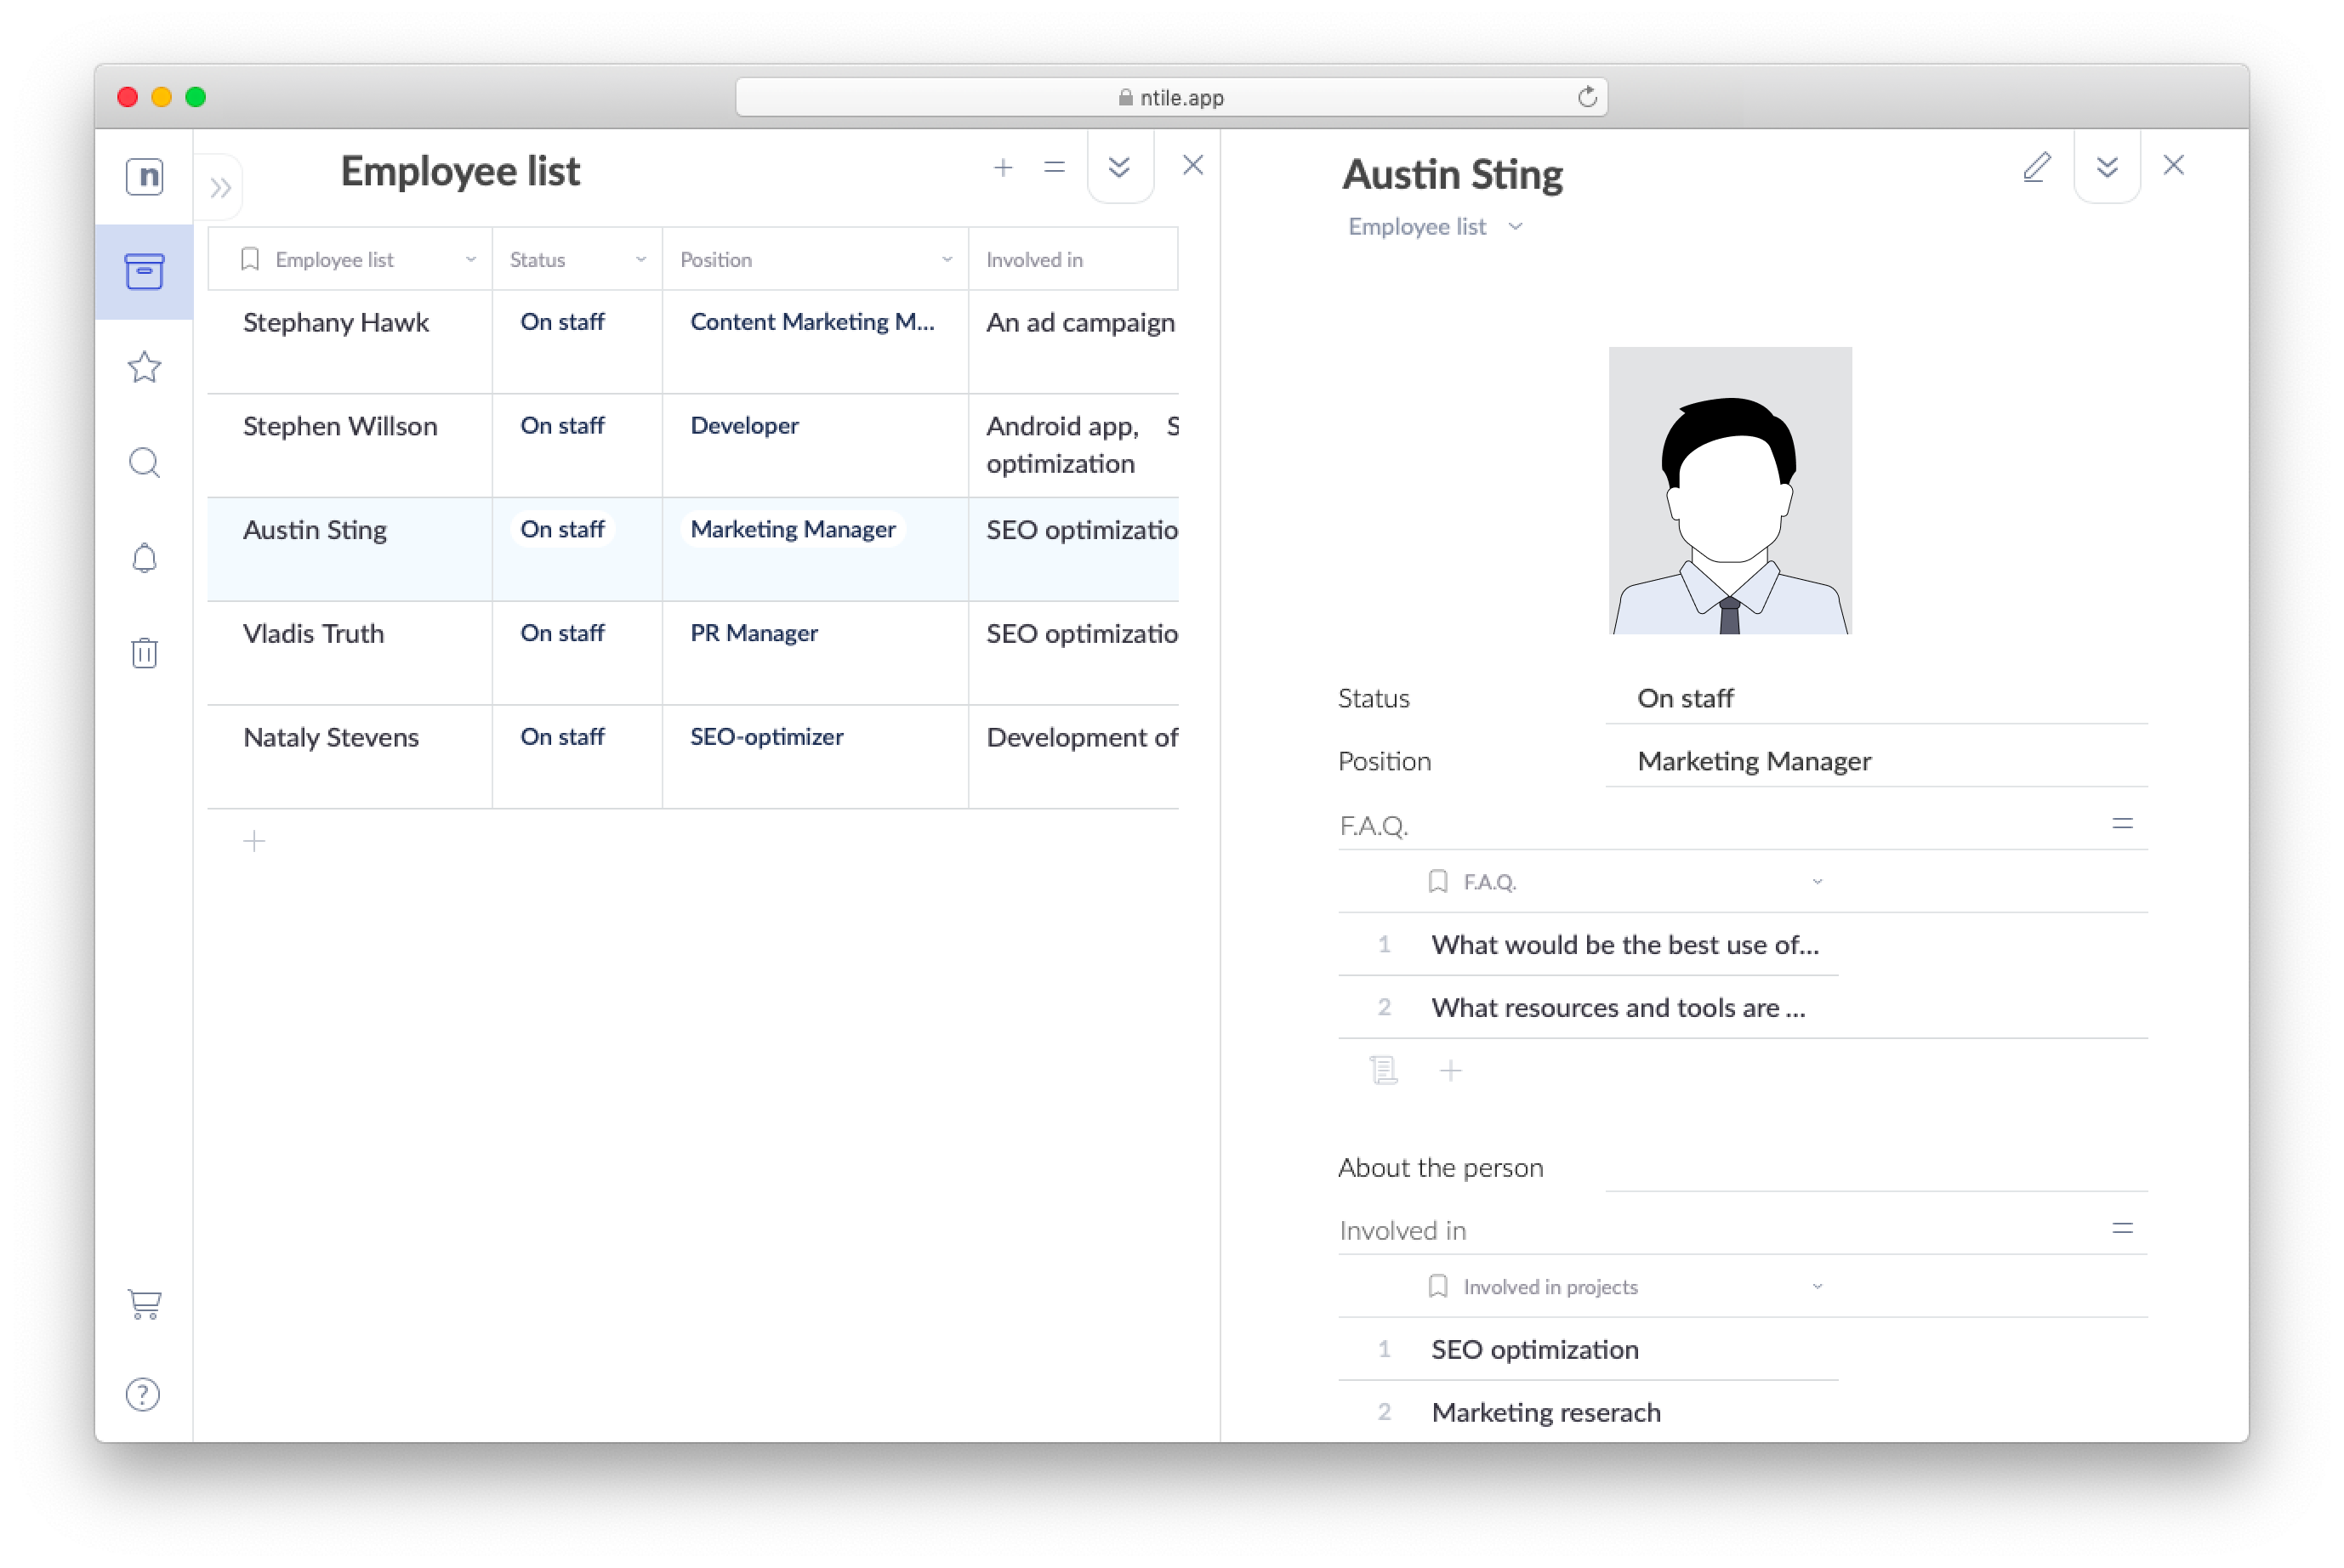Select Vladis Truth row name
The width and height of the screenshot is (2344, 1568).
[x=314, y=633]
